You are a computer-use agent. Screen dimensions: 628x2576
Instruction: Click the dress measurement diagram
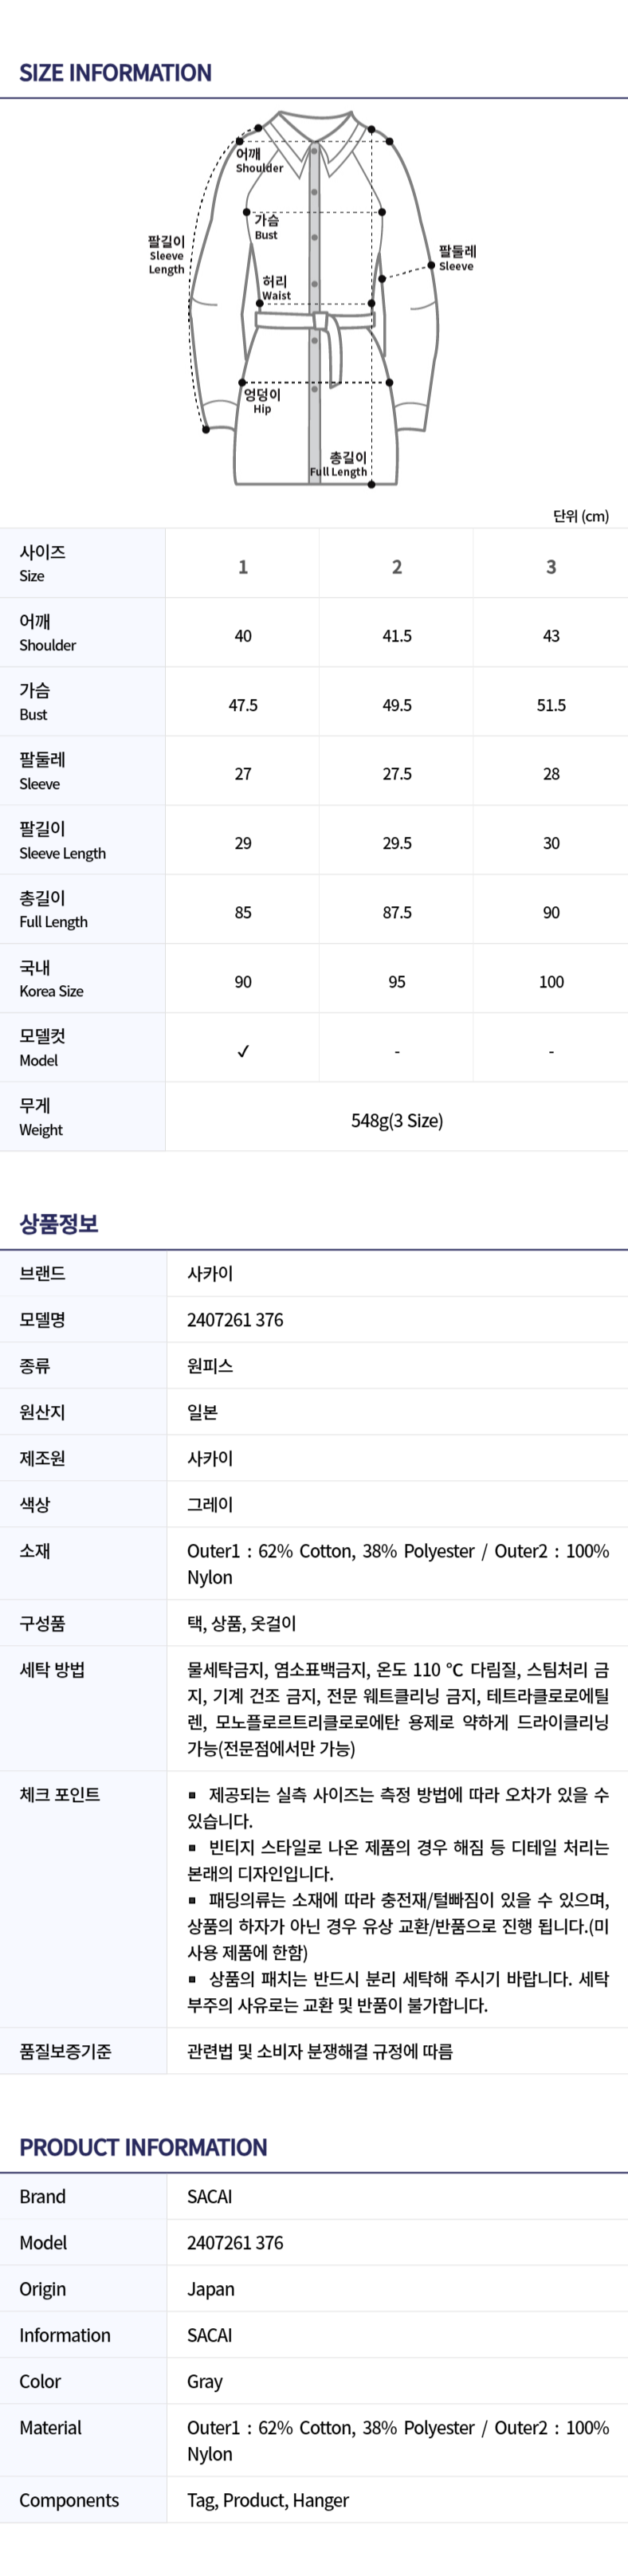click(x=314, y=300)
